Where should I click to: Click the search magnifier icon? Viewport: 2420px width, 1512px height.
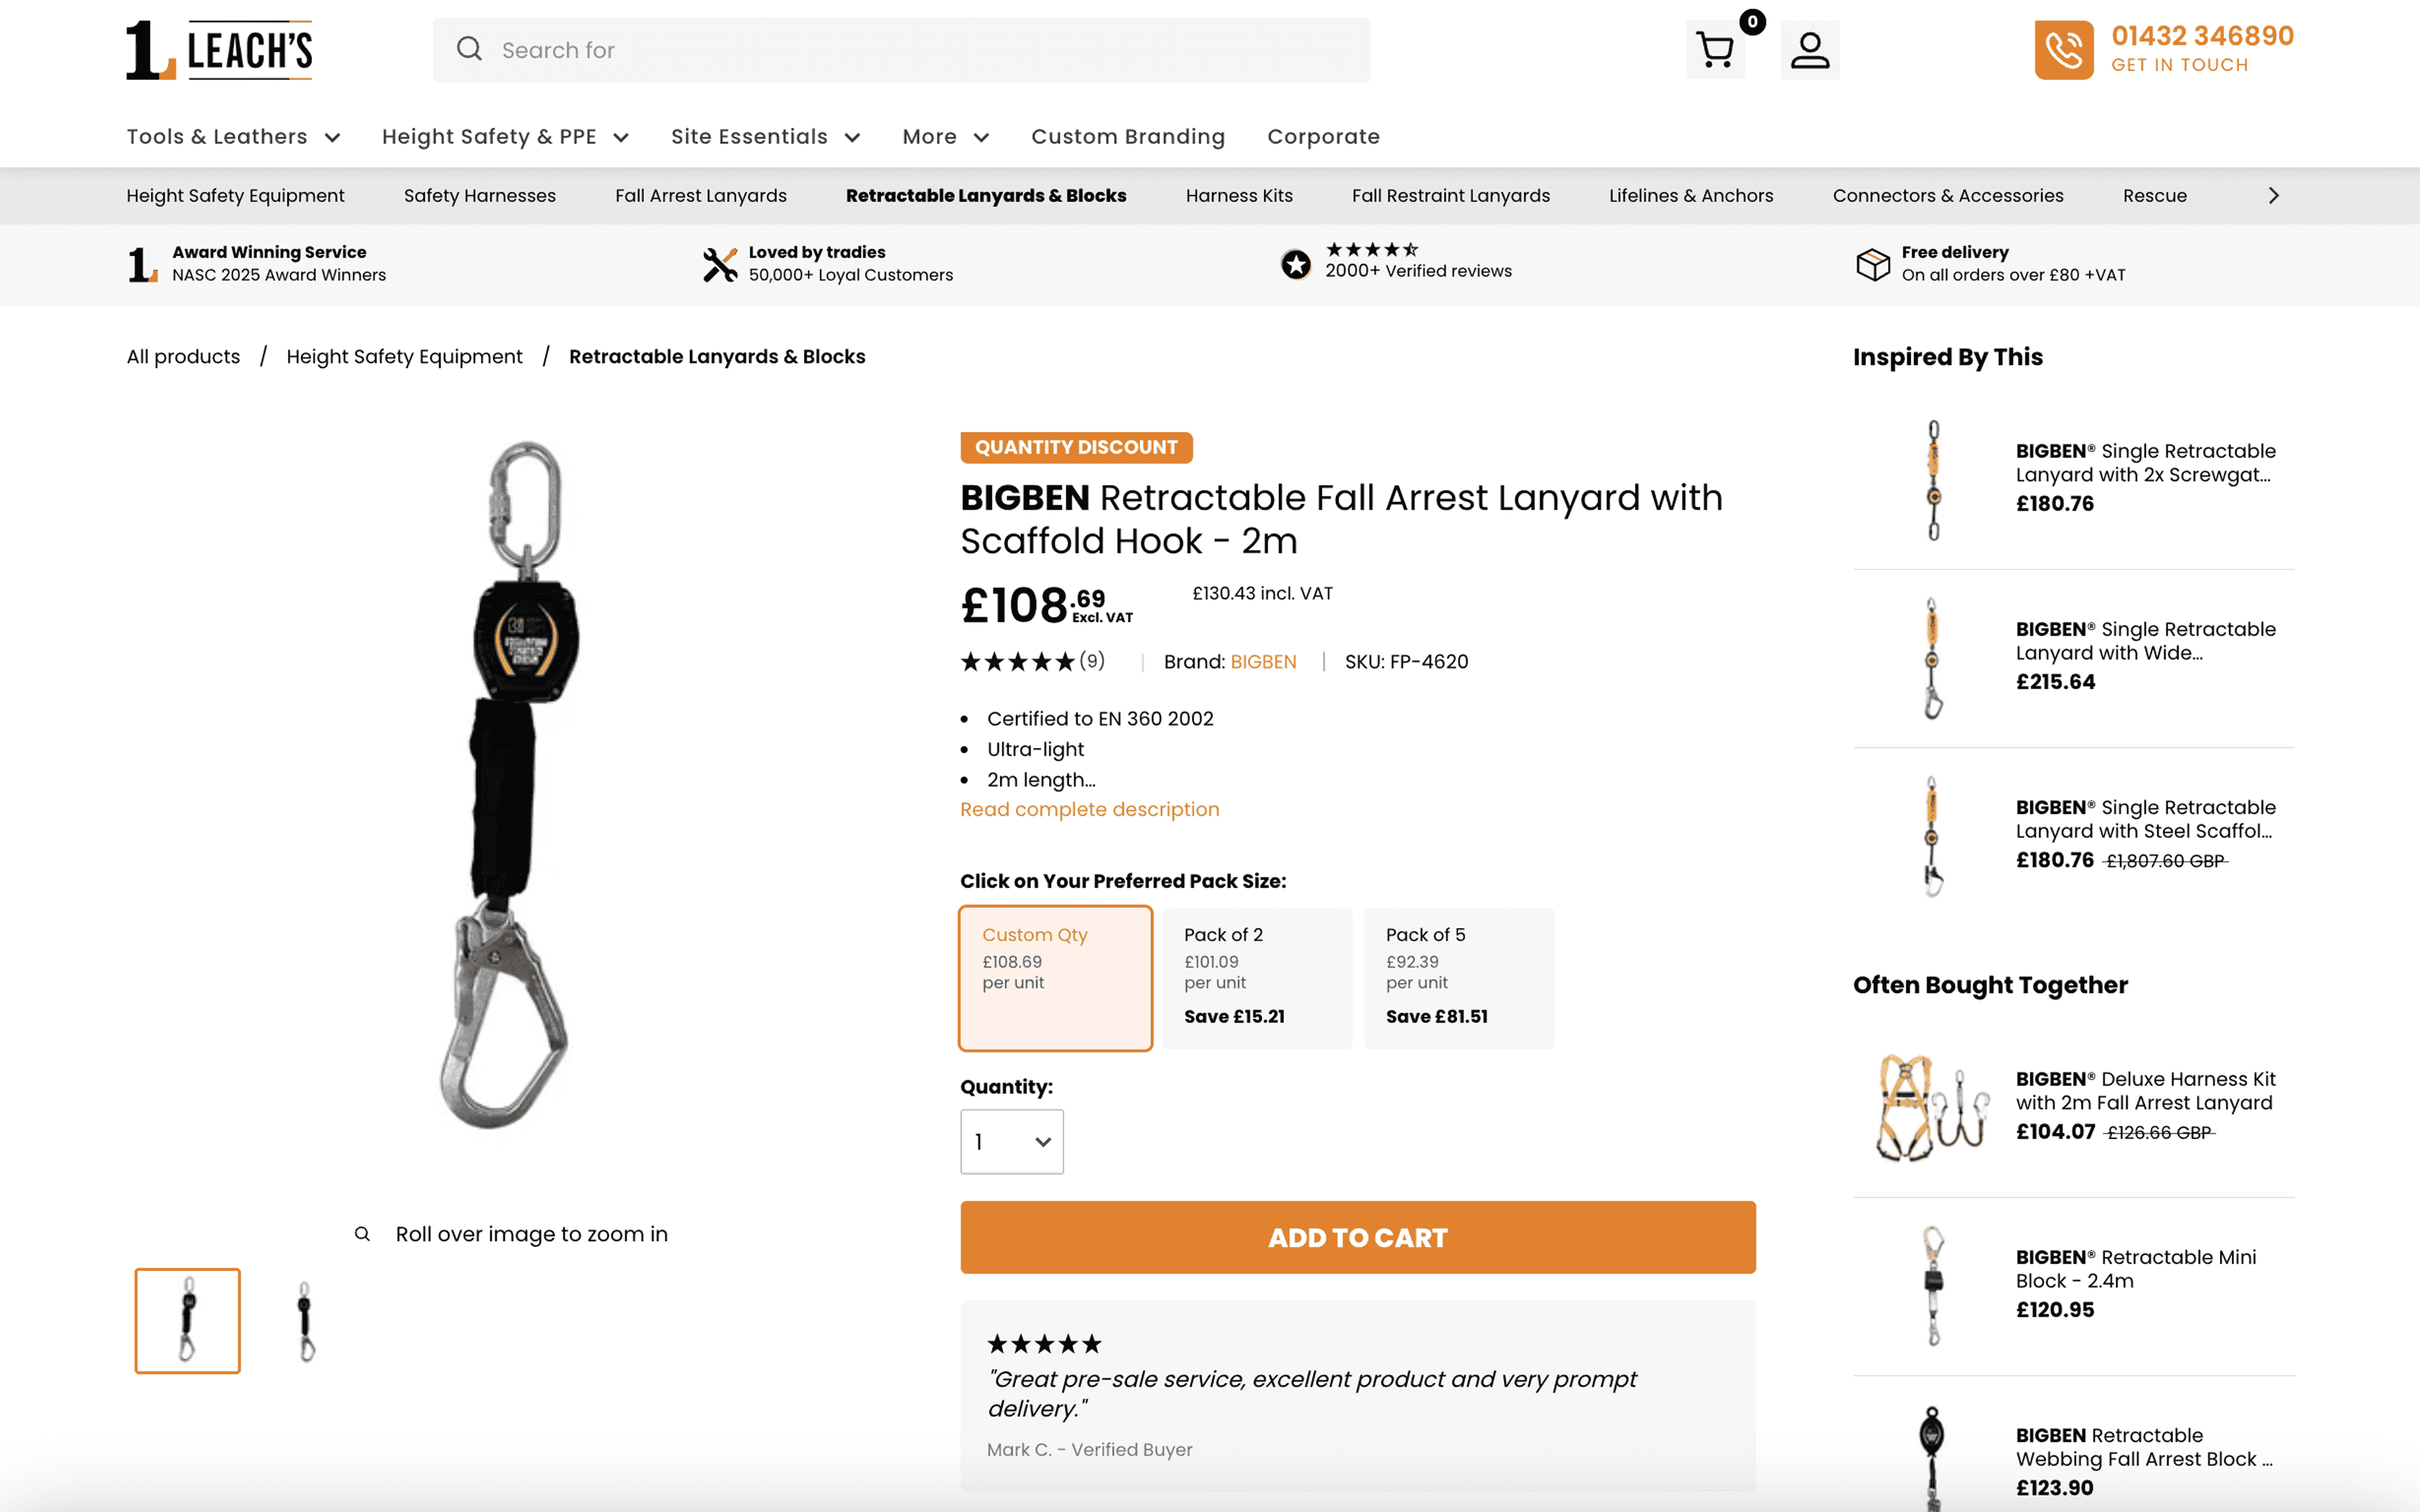[x=469, y=49]
